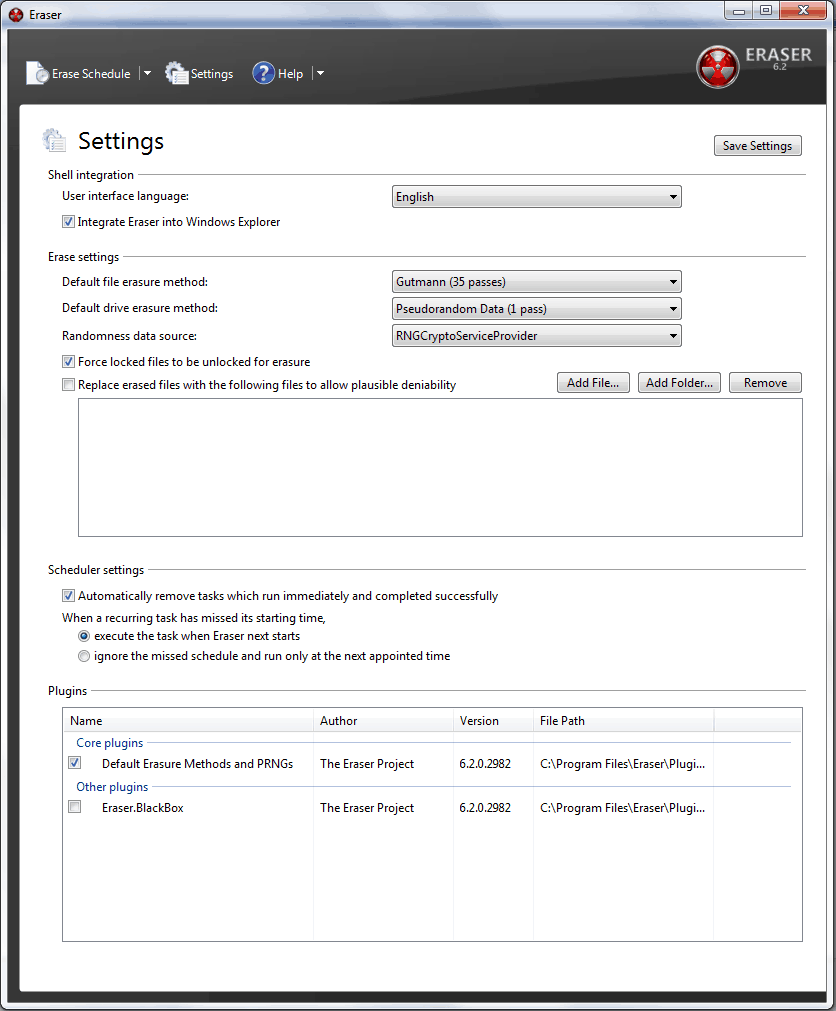This screenshot has width=836, height=1011.
Task: Click the Default Erasure Methods row file path
Action: [623, 764]
